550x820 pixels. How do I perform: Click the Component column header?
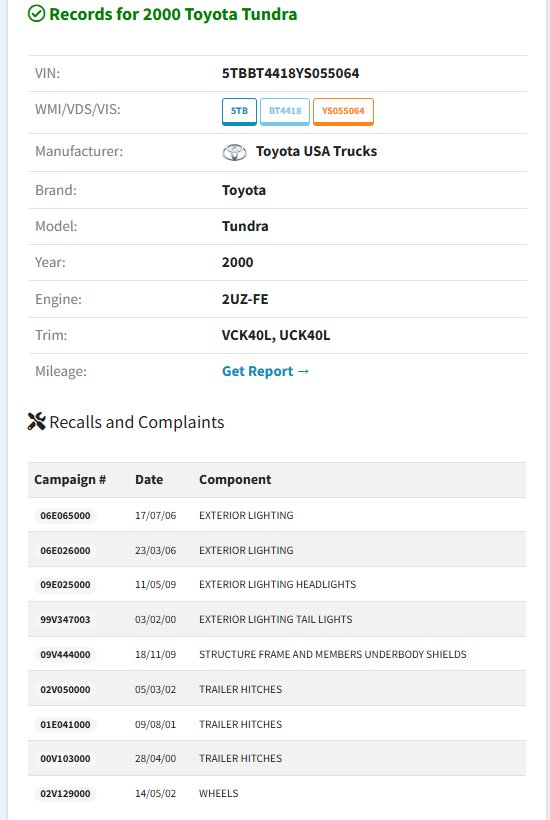(x=235, y=480)
